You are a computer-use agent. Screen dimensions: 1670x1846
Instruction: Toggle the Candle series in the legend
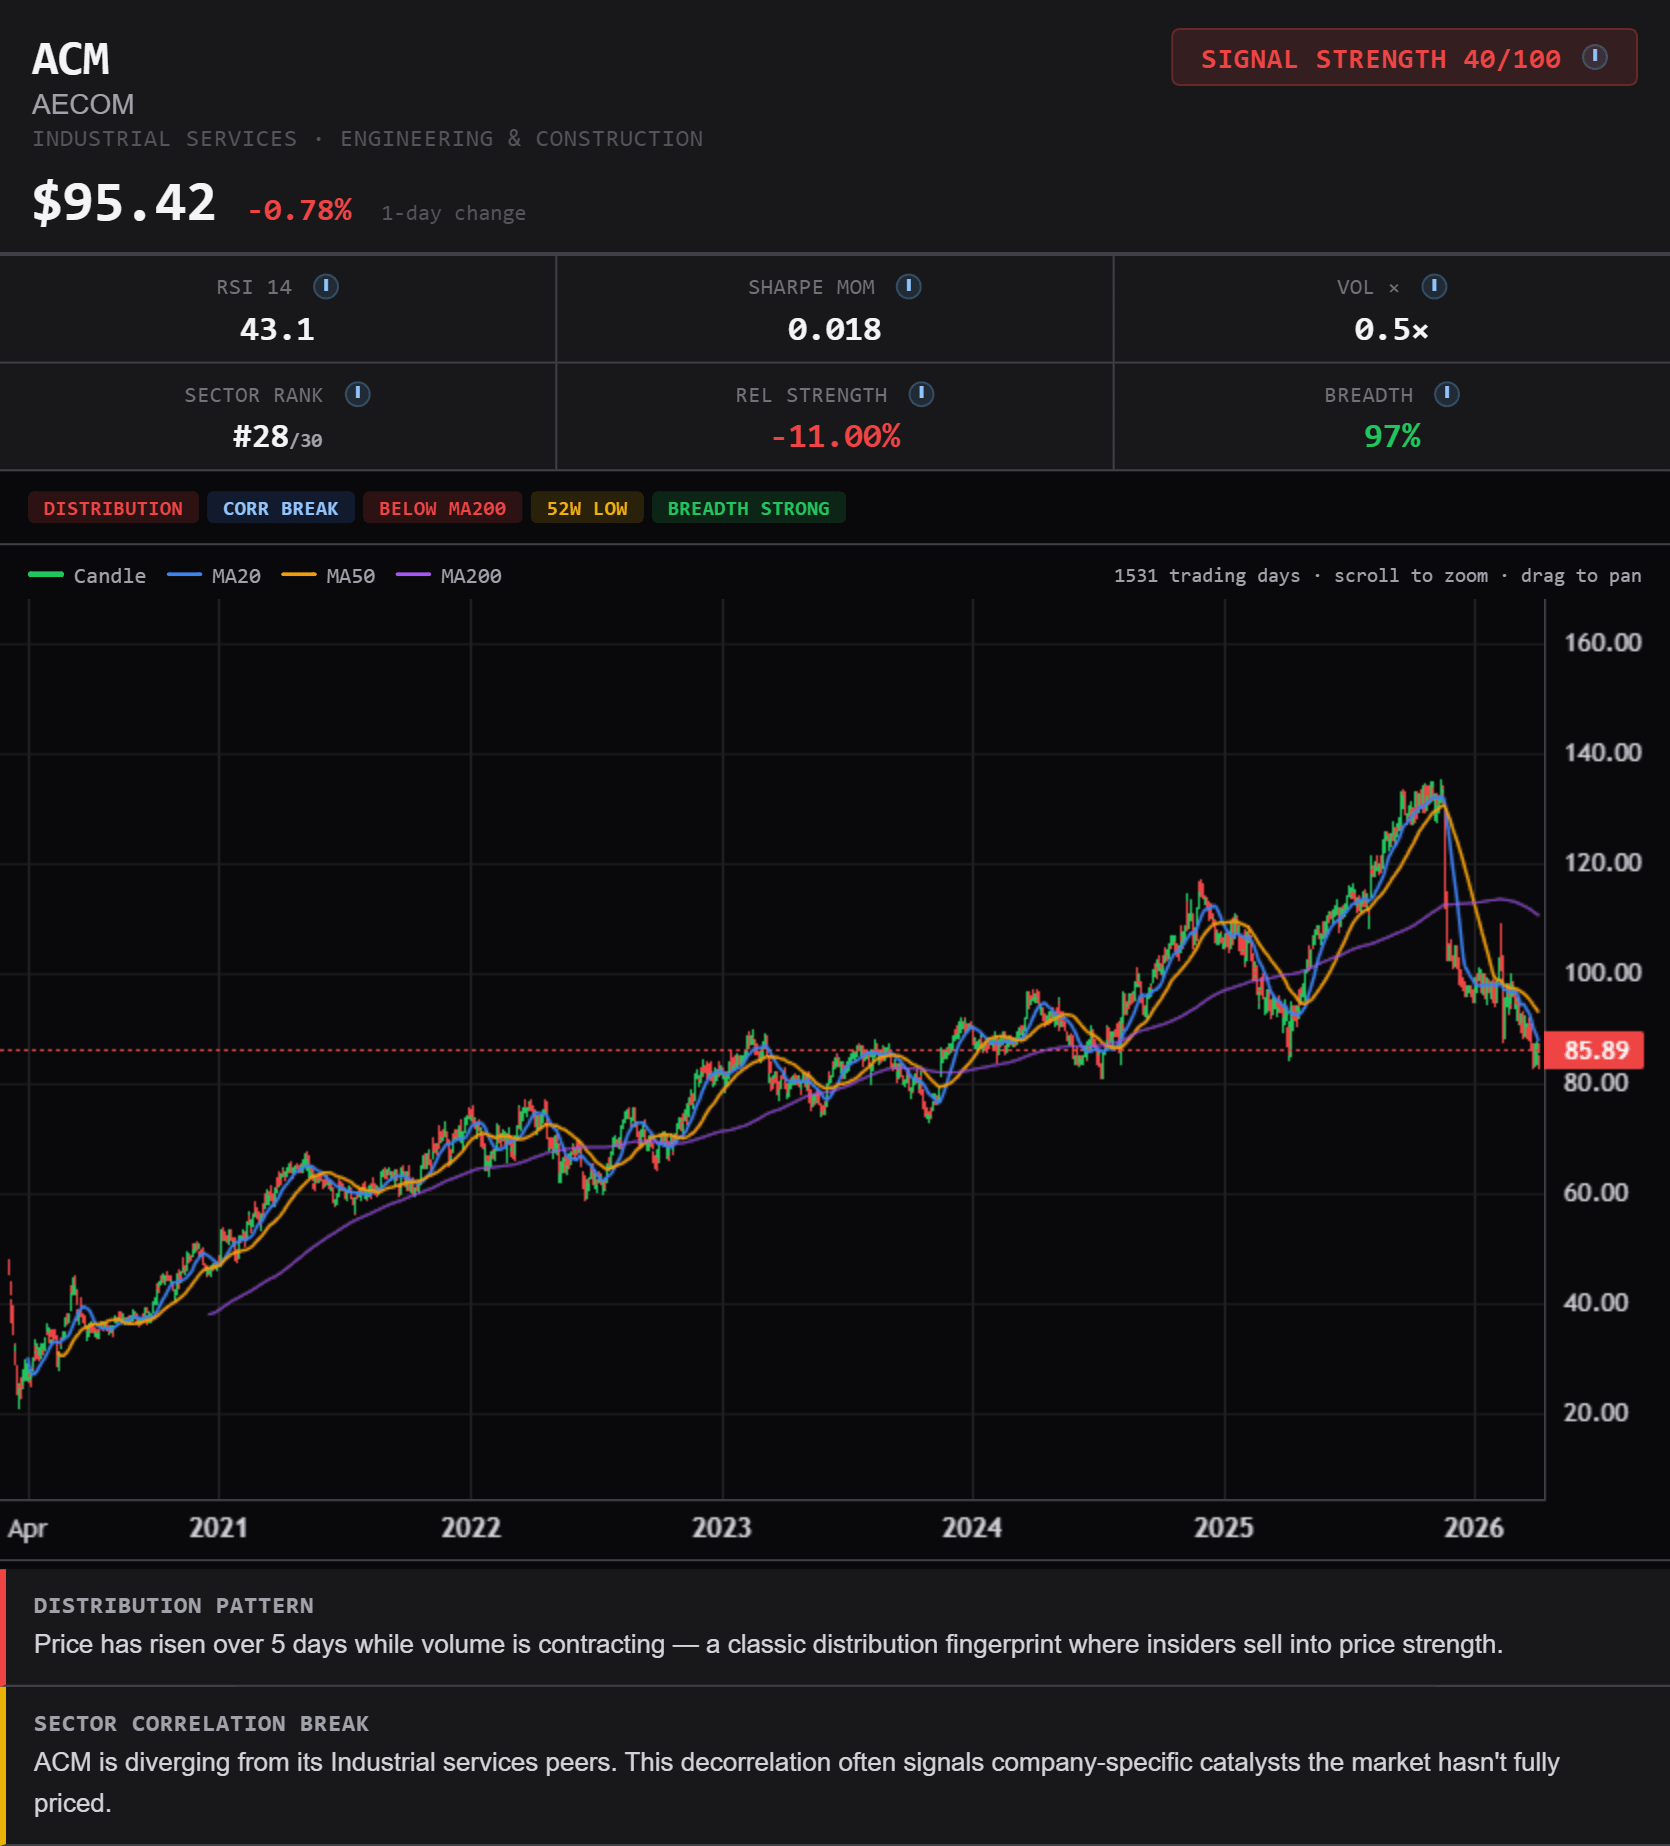(87, 576)
